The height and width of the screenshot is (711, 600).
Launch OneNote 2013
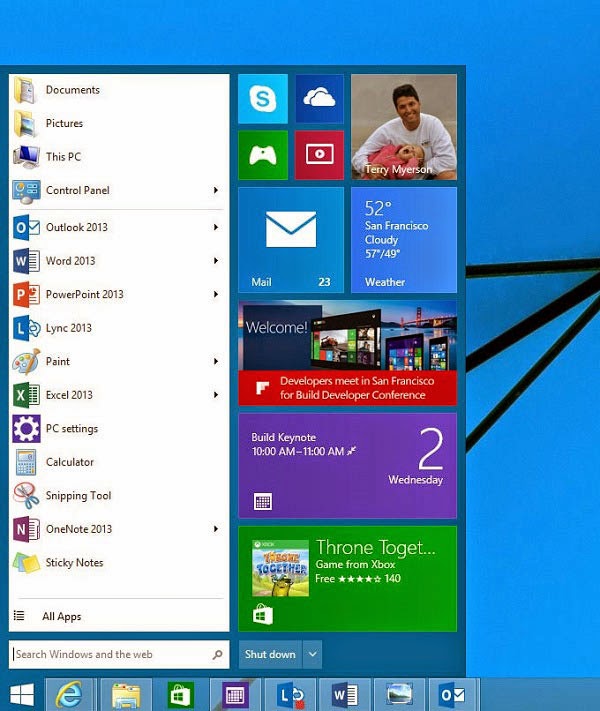point(119,529)
